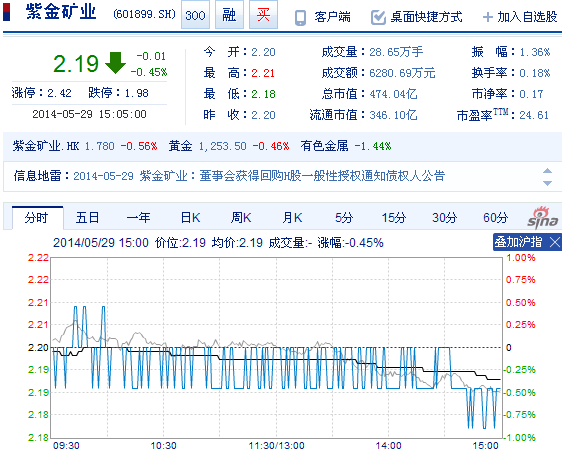Click the 成交额 6280.69万元 value
Viewport: 562px width, 454px height.
[x=402, y=73]
